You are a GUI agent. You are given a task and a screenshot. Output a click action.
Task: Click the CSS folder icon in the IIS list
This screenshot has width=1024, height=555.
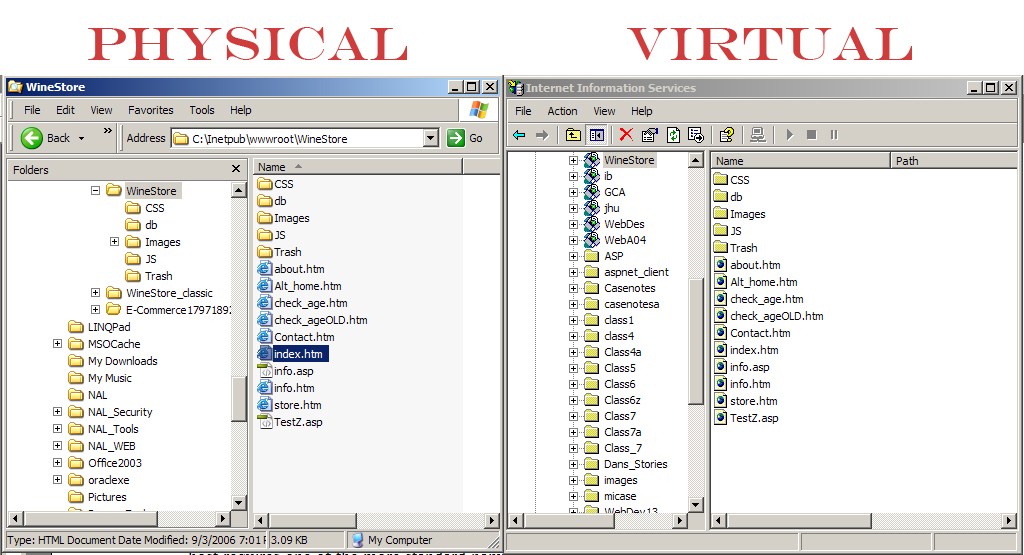click(720, 180)
